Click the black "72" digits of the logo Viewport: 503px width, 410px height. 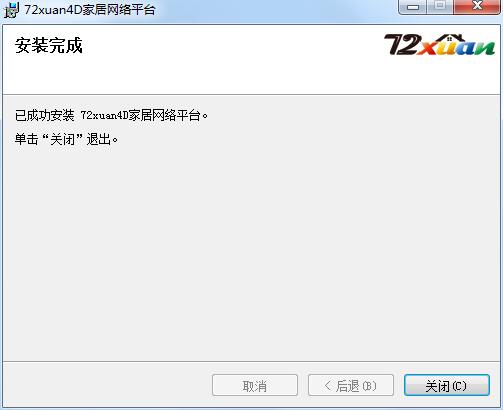[400, 45]
